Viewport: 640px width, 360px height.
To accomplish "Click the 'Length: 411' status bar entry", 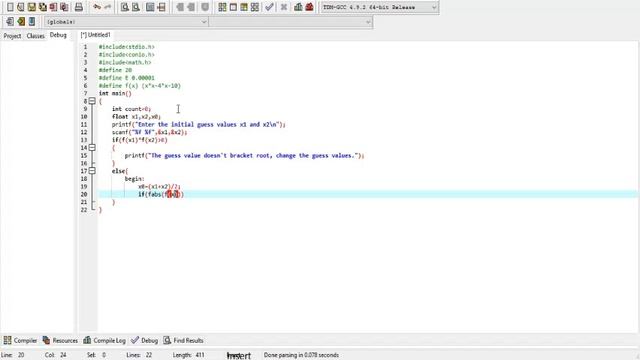I will 189,355.
